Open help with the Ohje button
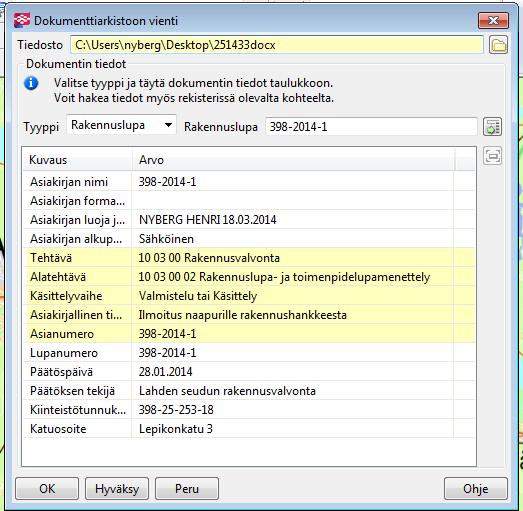Image resolution: width=523 pixels, height=511 pixels. click(x=476, y=489)
